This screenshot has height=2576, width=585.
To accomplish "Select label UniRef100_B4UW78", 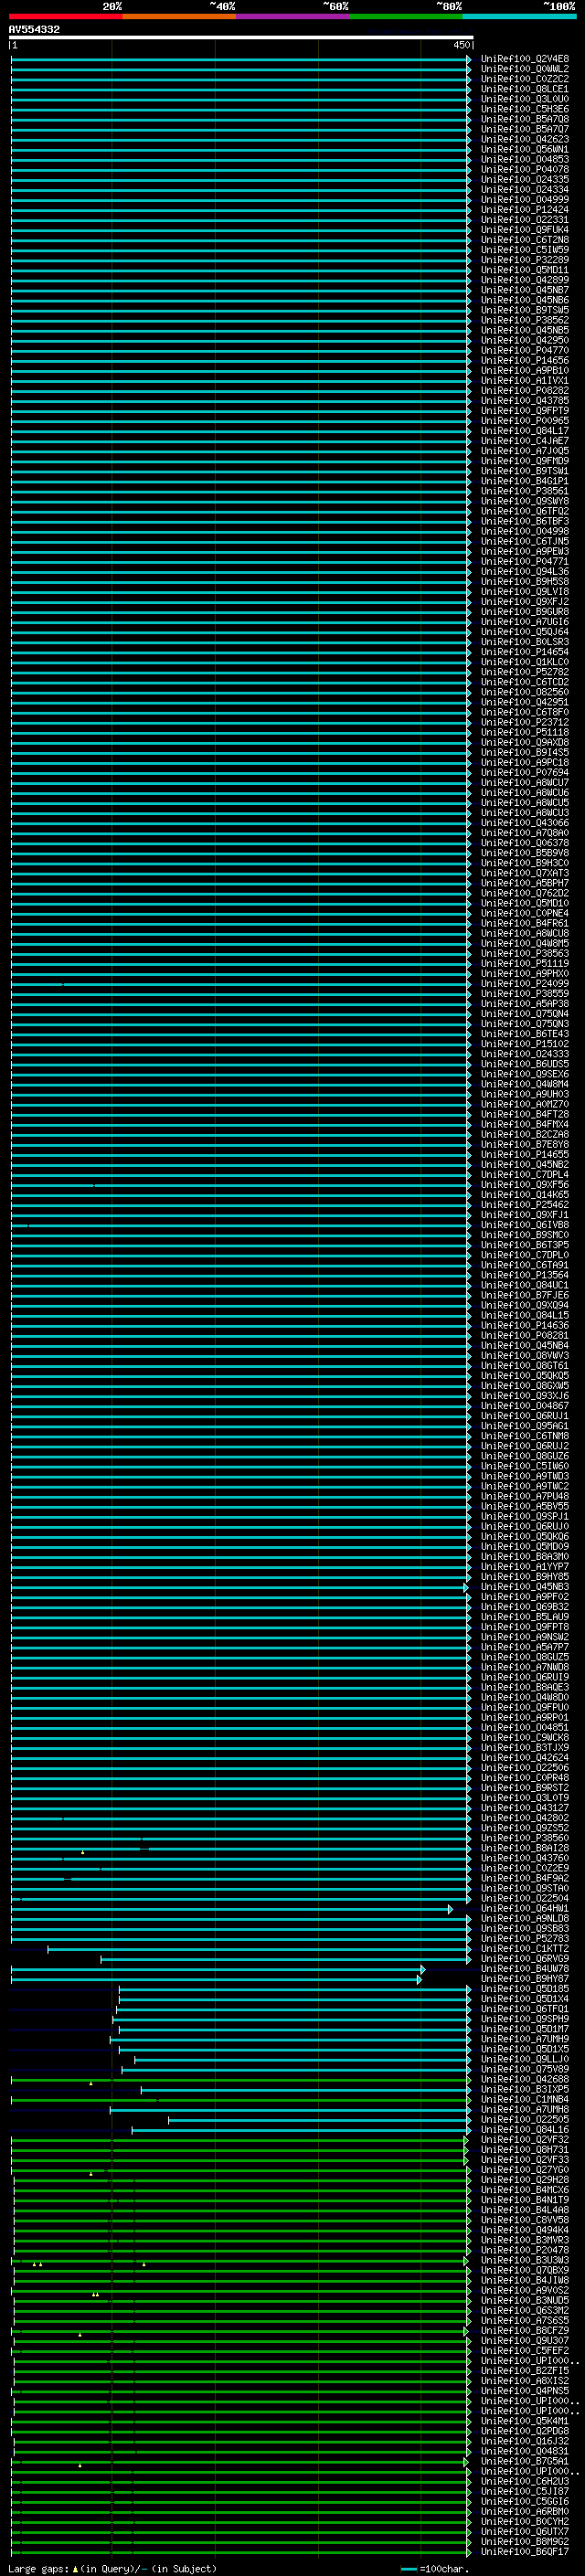I will (525, 1969).
